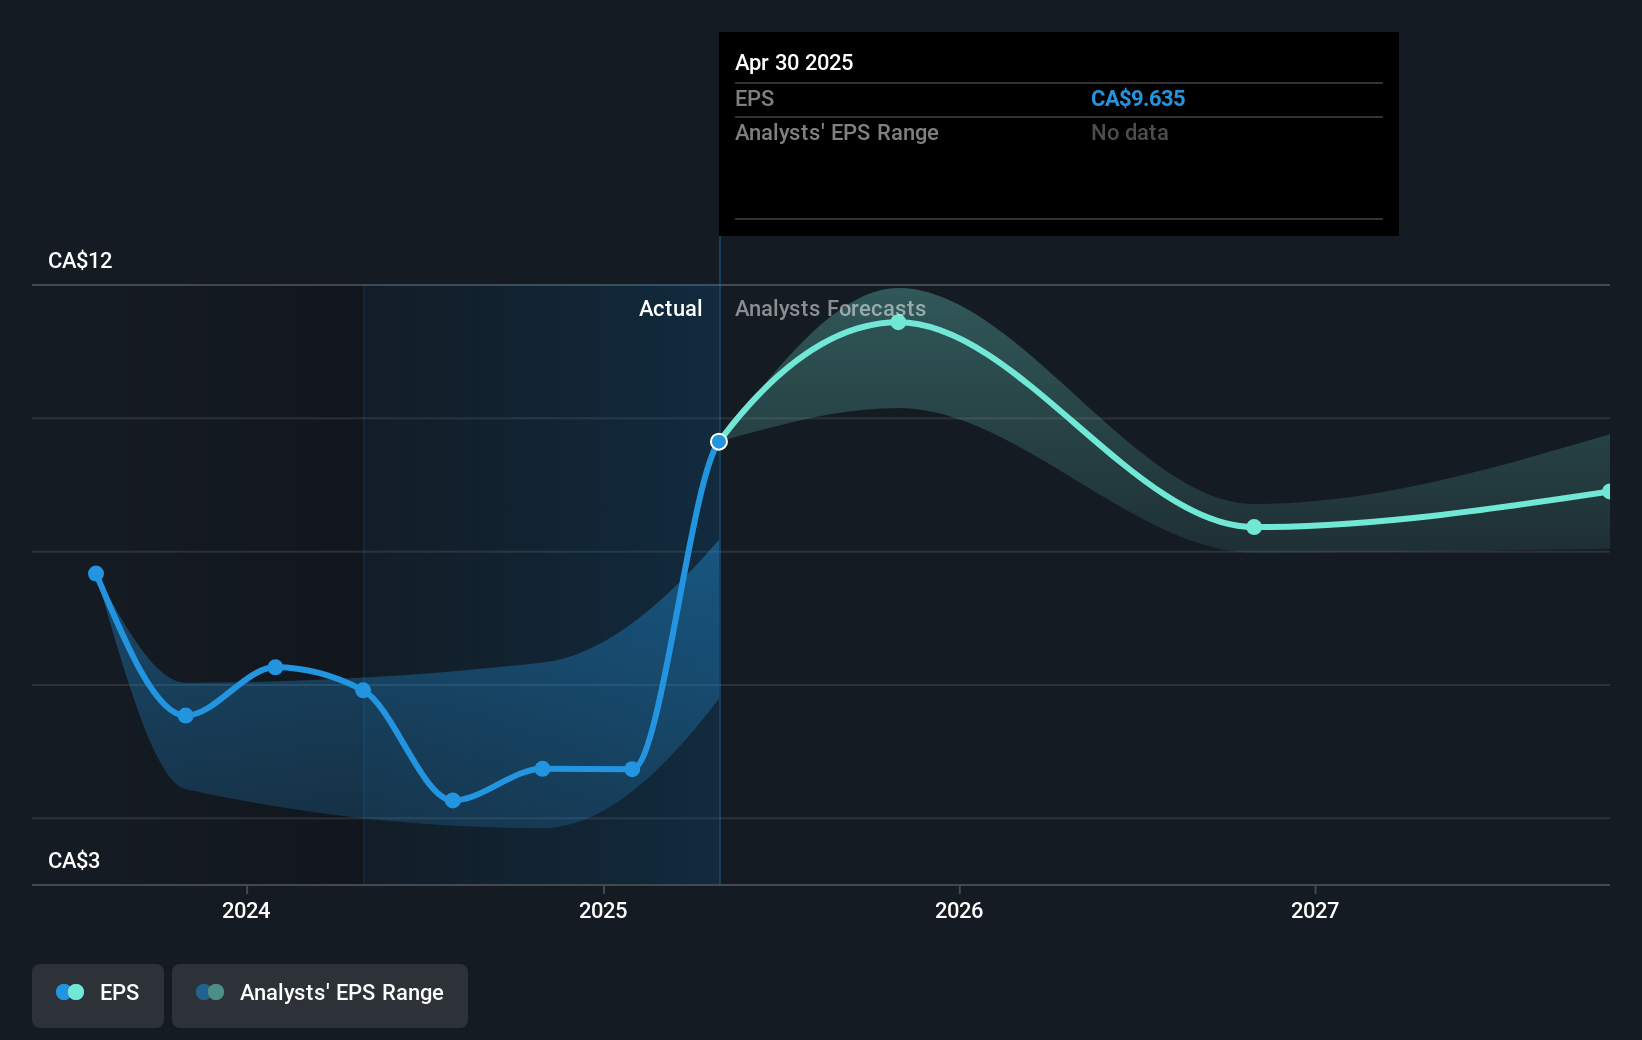Screen dimensions: 1642x1040
Task: Click the 2026 x-axis label
Action: (x=959, y=910)
